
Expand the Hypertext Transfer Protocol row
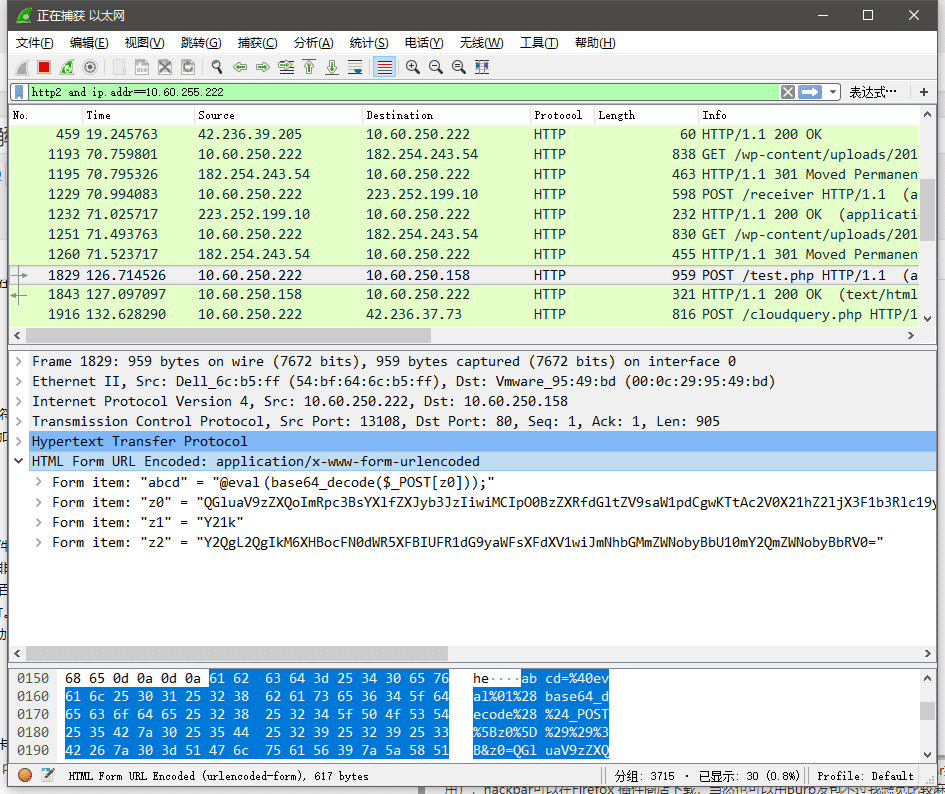coord(19,441)
